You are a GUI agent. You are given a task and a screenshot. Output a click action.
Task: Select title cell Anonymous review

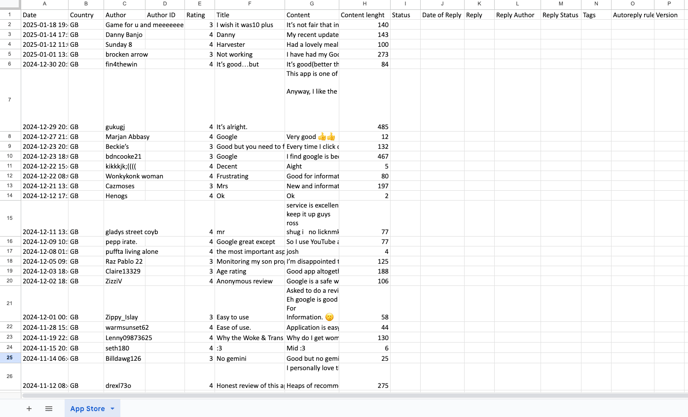tap(249, 281)
